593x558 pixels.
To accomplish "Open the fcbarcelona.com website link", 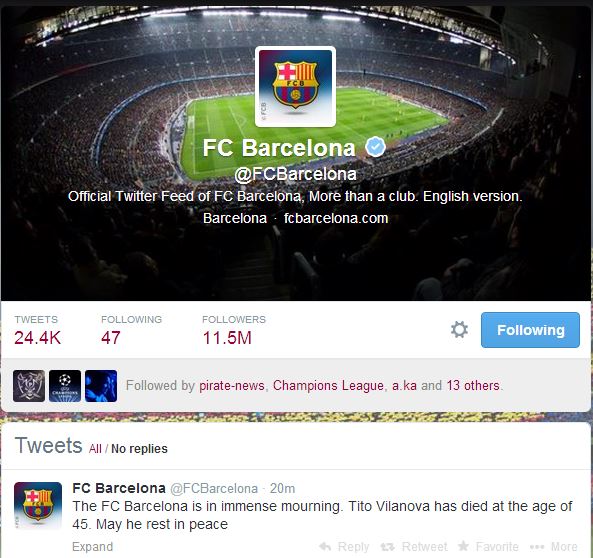I will click(x=336, y=218).
